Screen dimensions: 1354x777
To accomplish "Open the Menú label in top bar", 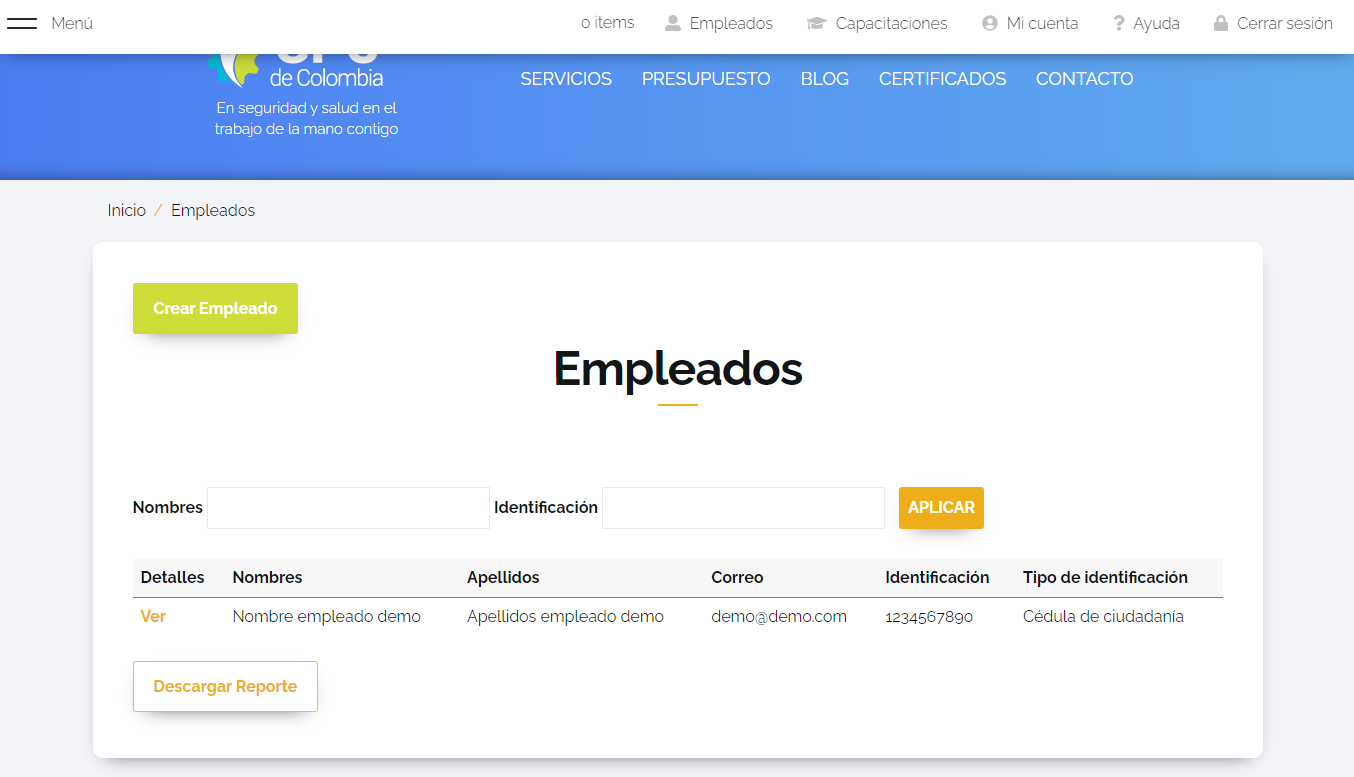I will click(72, 23).
